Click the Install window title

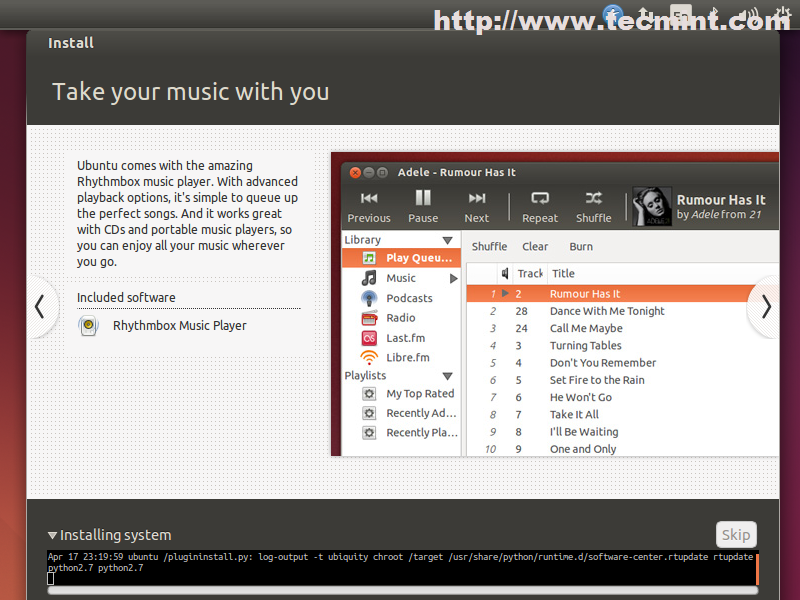pos(70,43)
